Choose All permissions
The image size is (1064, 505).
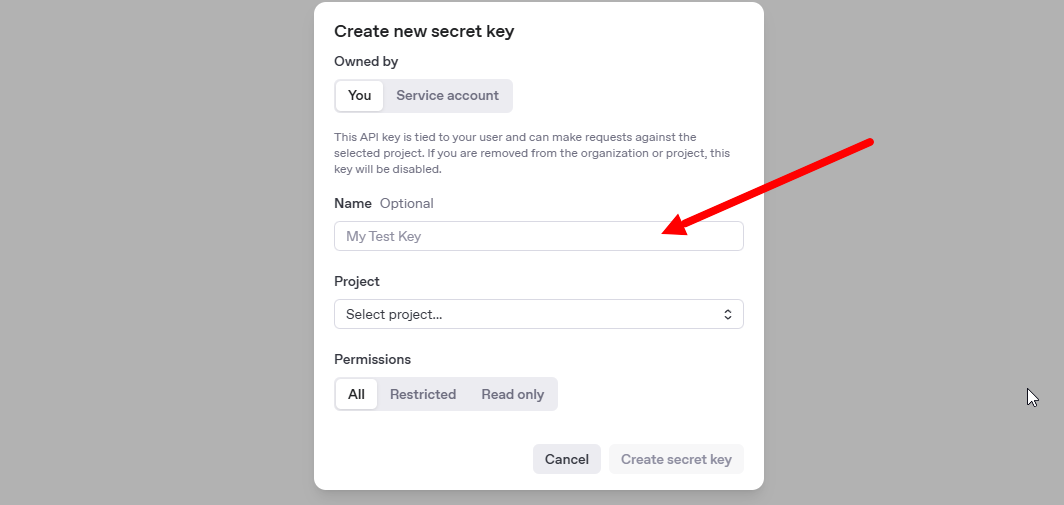pyautogui.click(x=356, y=394)
